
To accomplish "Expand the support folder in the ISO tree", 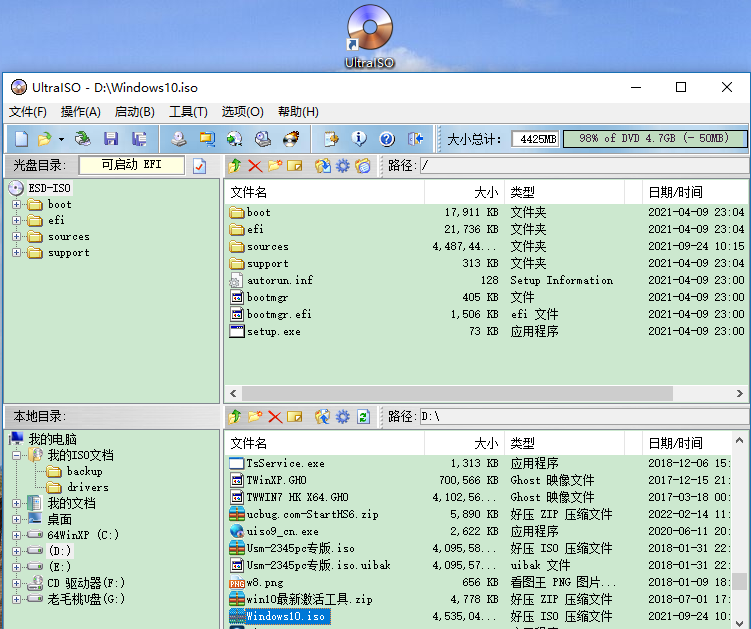I will click(17, 252).
